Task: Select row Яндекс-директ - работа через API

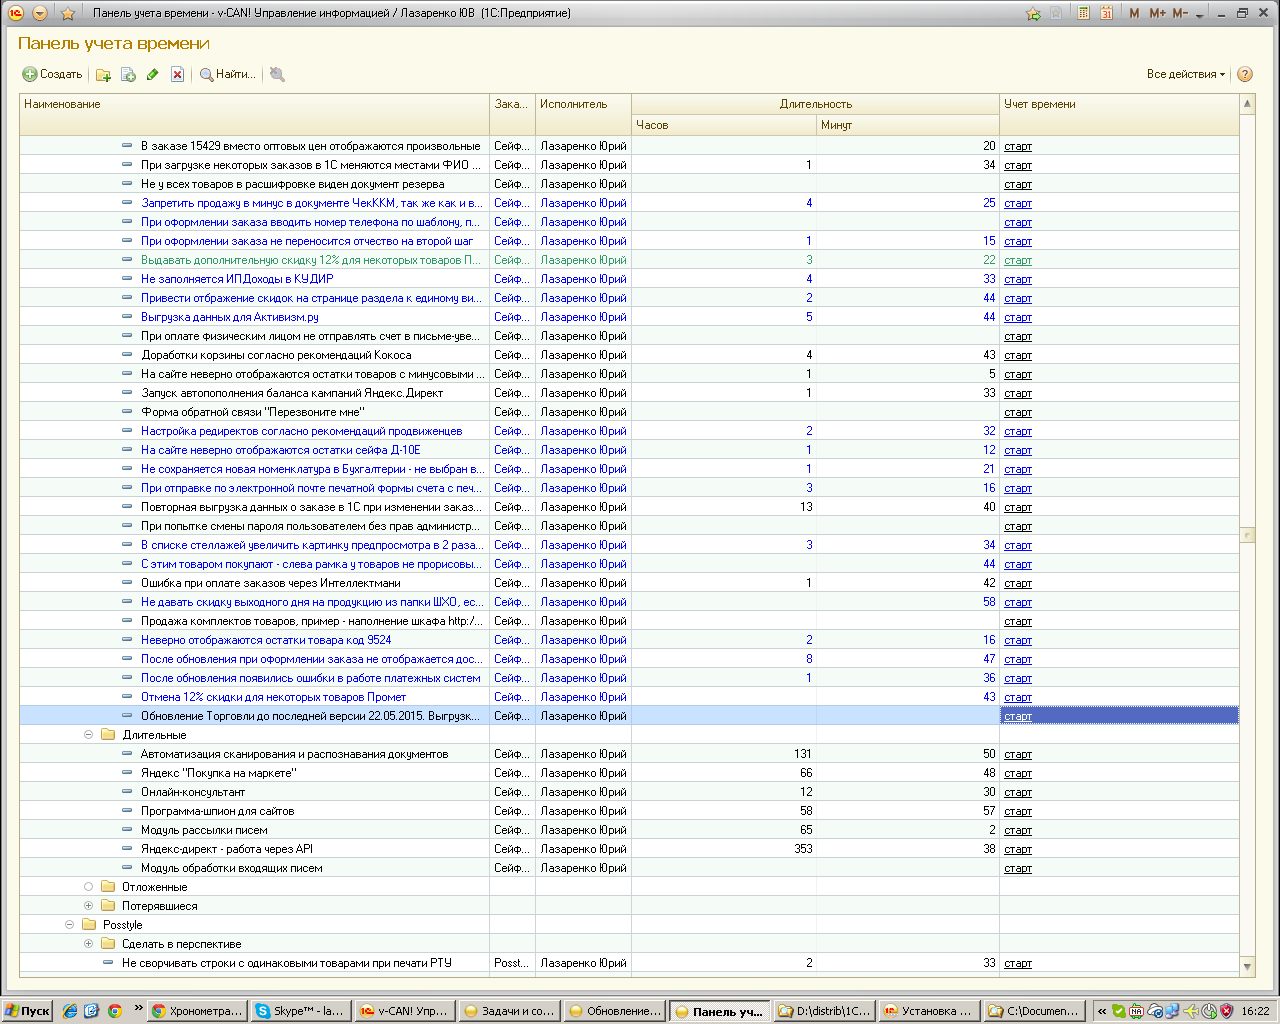Action: pos(628,849)
